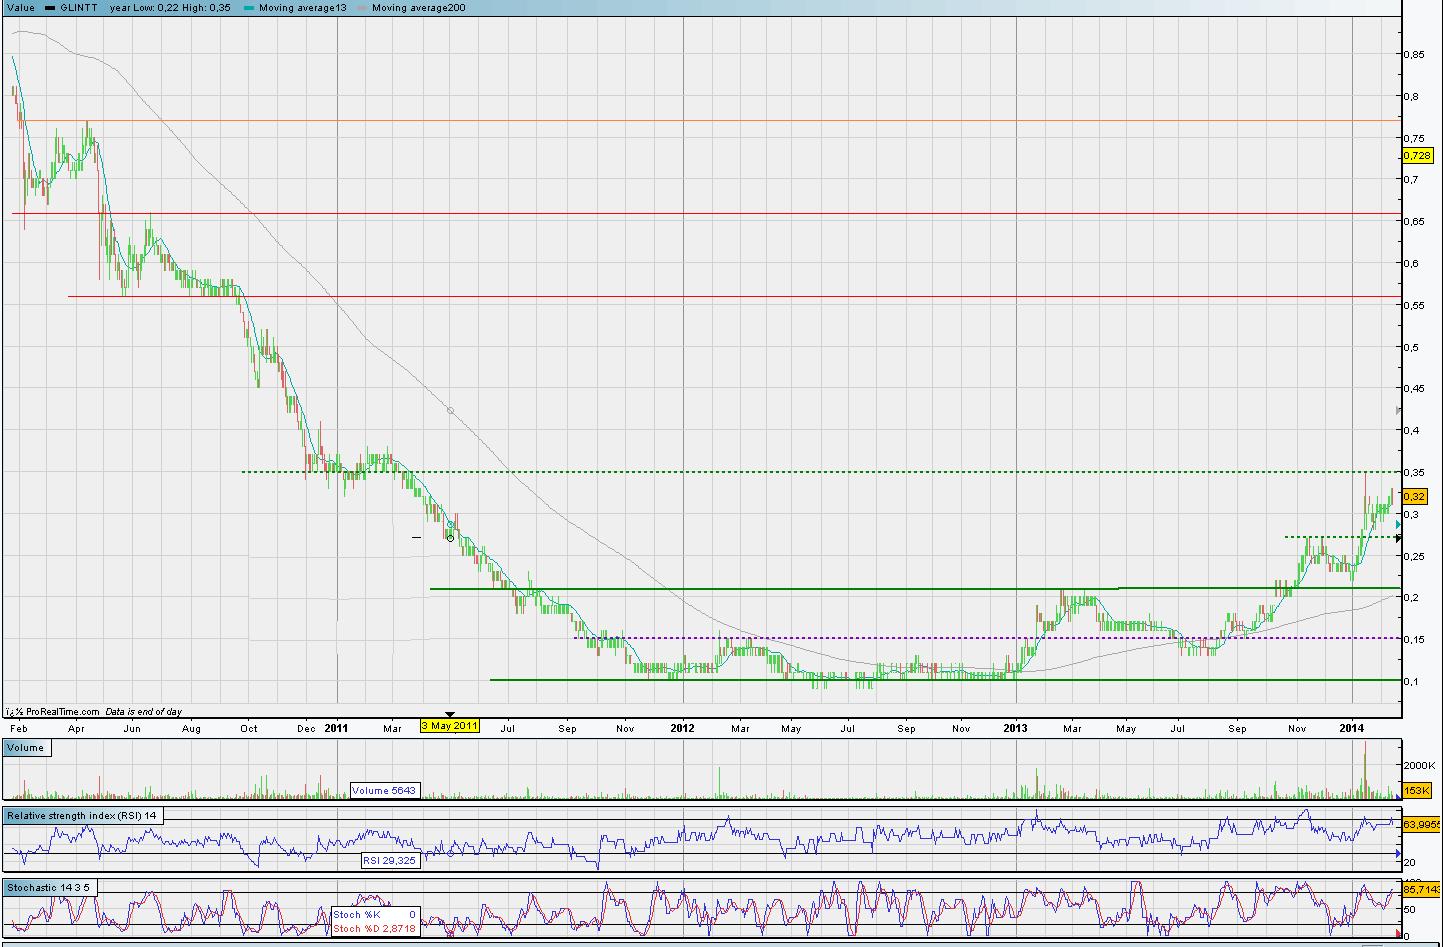Click the blue arrow on RSI axis
Screen dimensions: 1443x947
pos(1398,855)
